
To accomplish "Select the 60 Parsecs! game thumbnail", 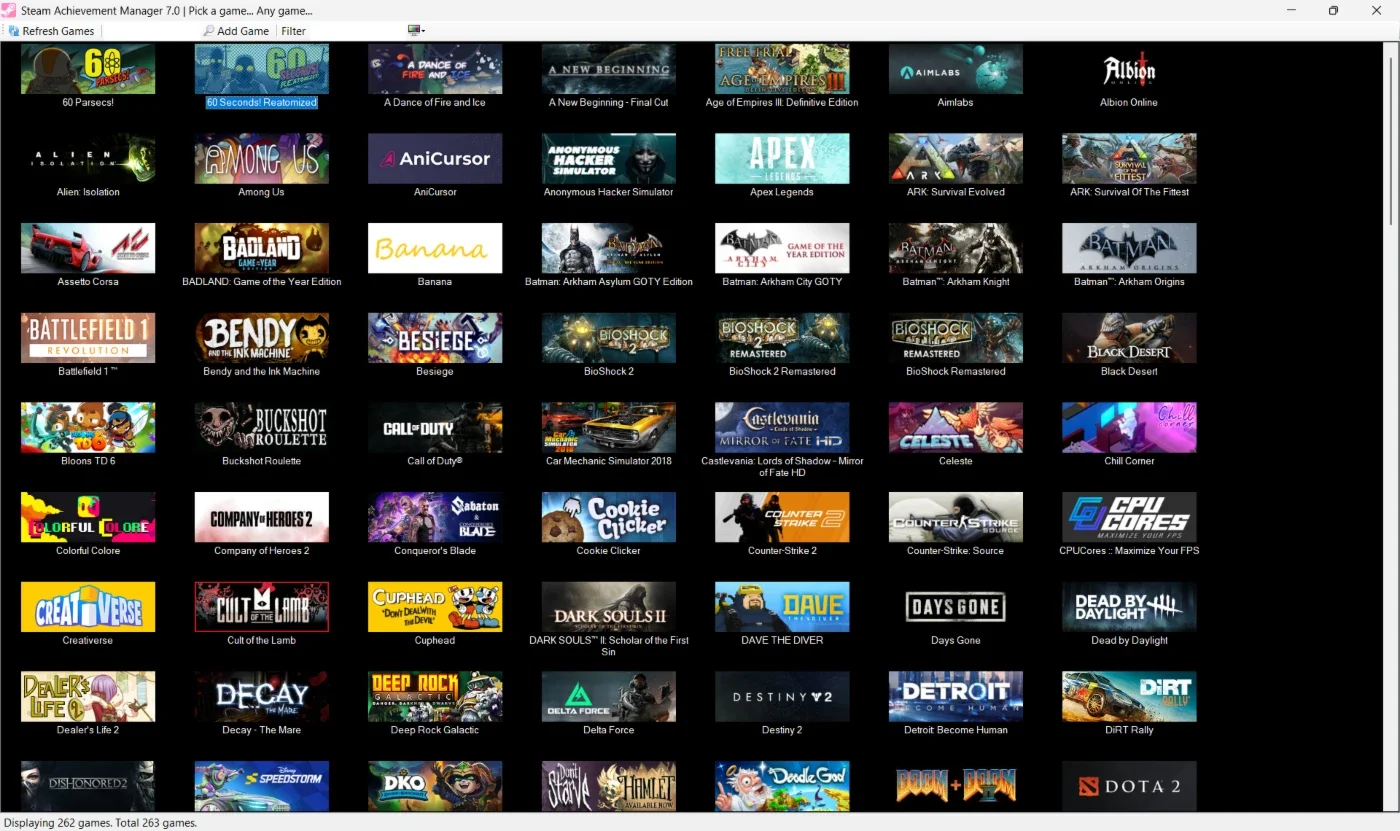I will (88, 69).
